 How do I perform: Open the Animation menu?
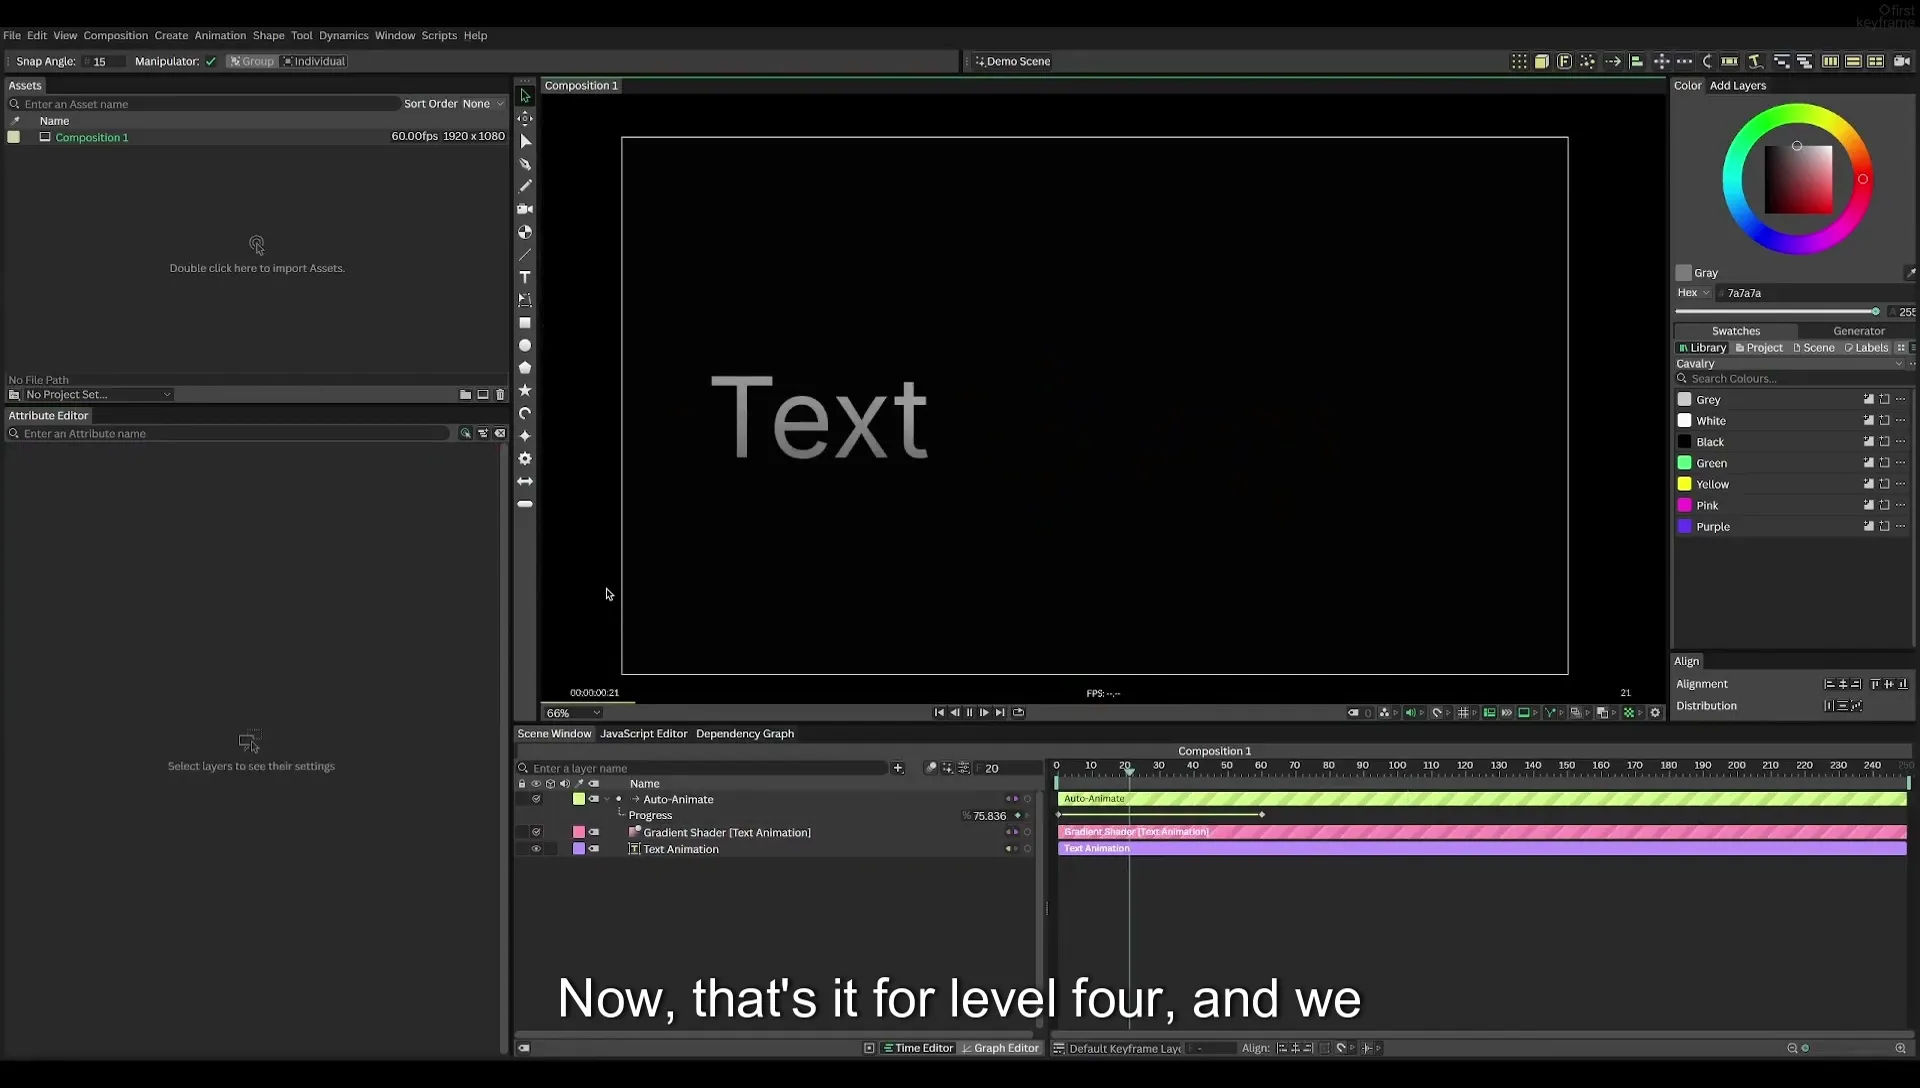220,35
